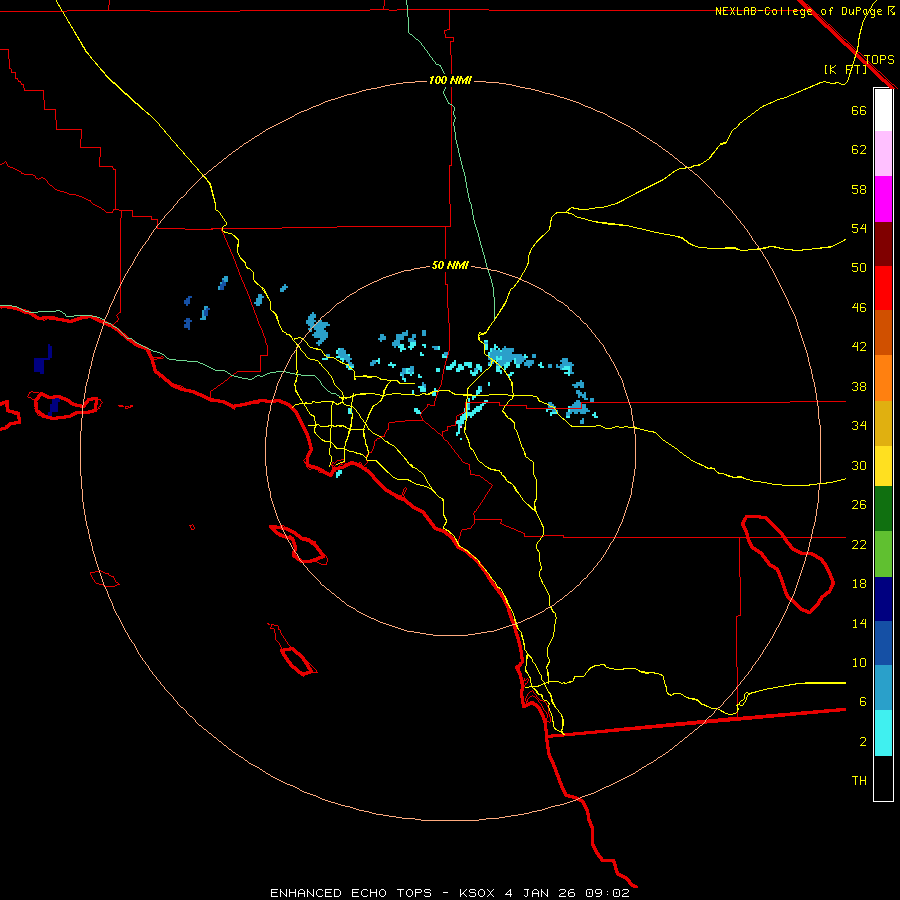Image resolution: width=900 pixels, height=900 pixels.
Task: Click the legend value '46'
Action: [859, 308]
